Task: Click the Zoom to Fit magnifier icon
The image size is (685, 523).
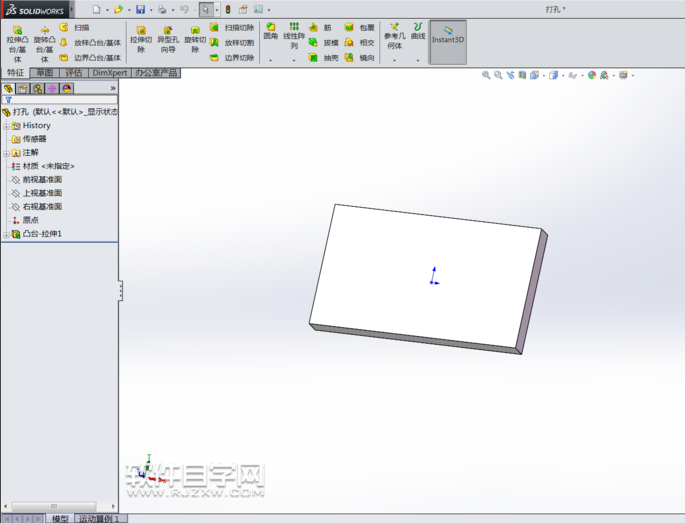Action: tap(486, 75)
